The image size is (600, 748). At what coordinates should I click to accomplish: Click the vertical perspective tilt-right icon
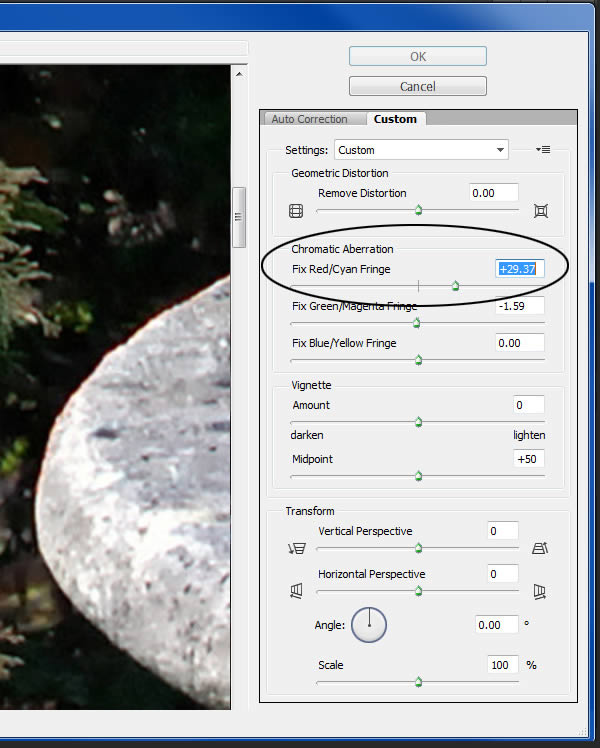click(x=540, y=549)
